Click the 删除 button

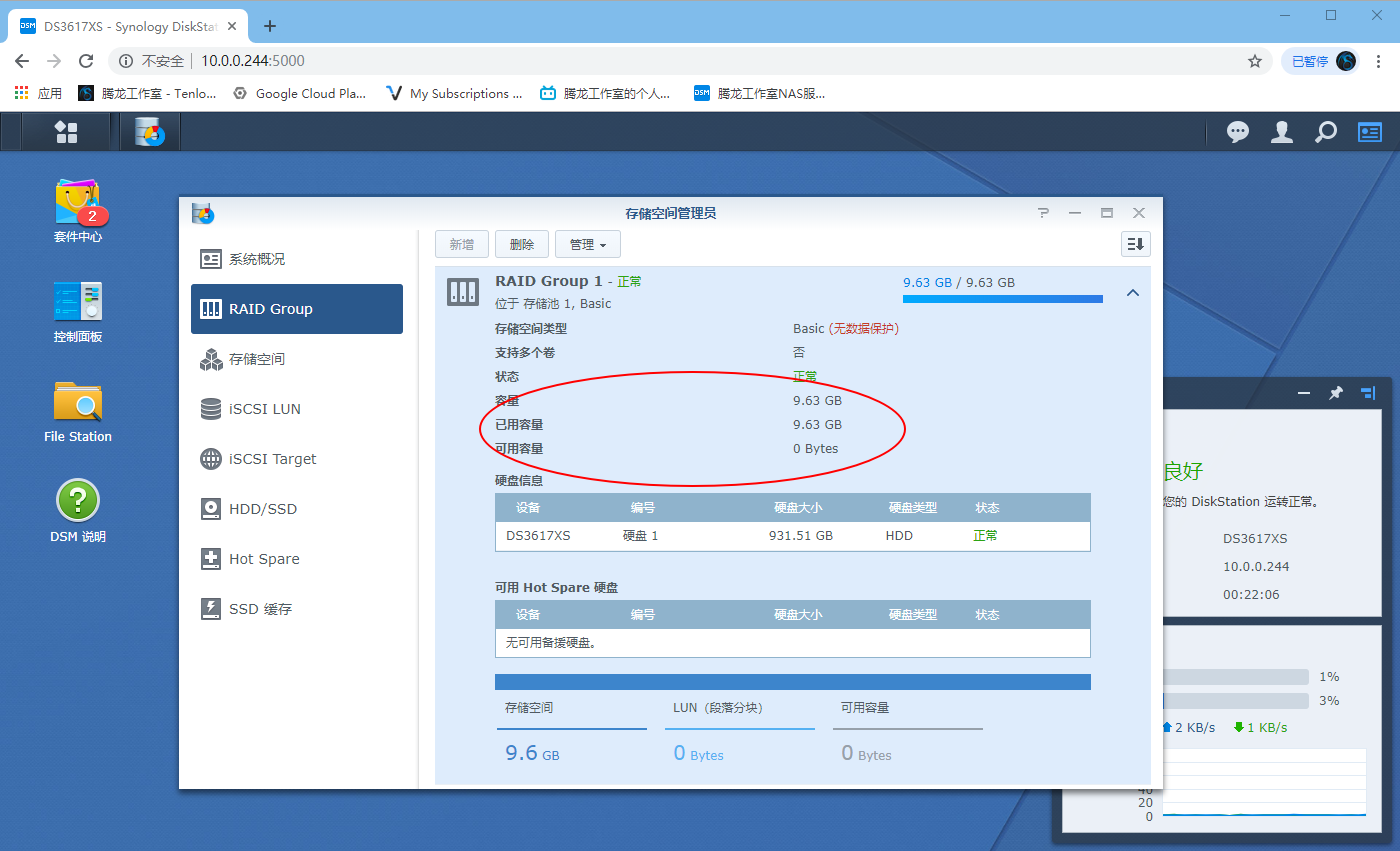[522, 244]
